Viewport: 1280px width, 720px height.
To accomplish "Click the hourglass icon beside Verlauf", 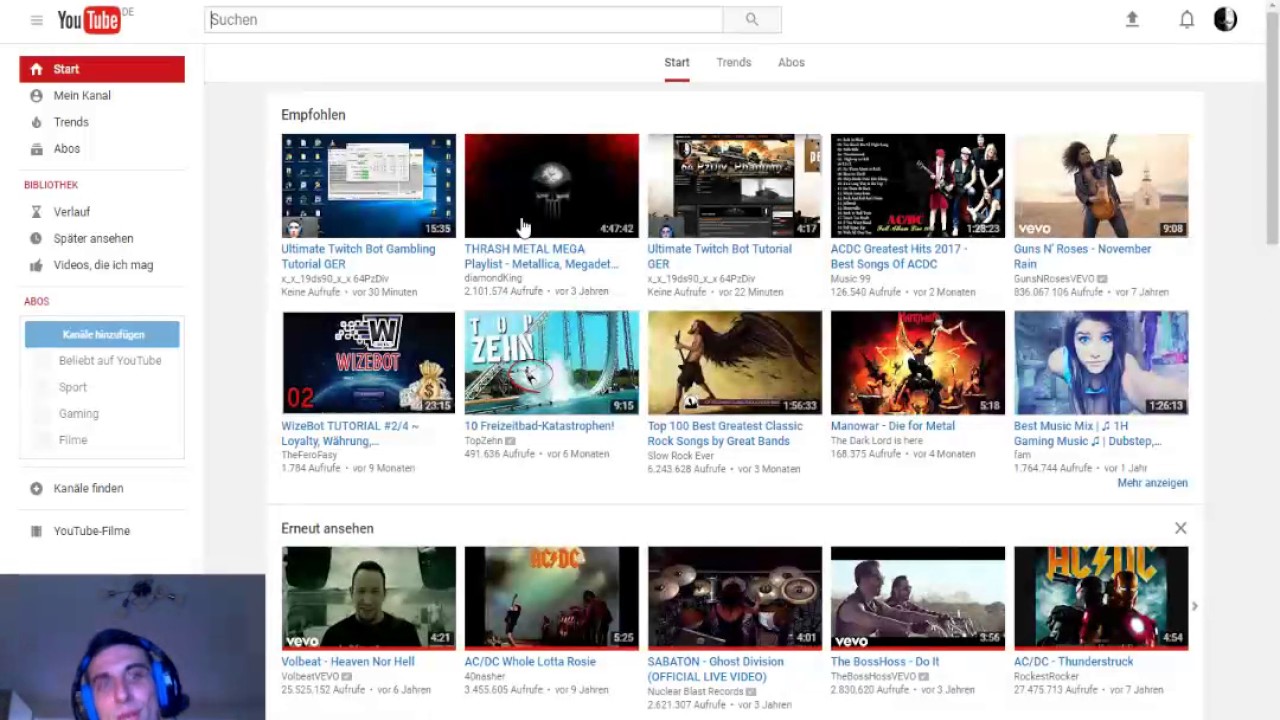I will [36, 212].
